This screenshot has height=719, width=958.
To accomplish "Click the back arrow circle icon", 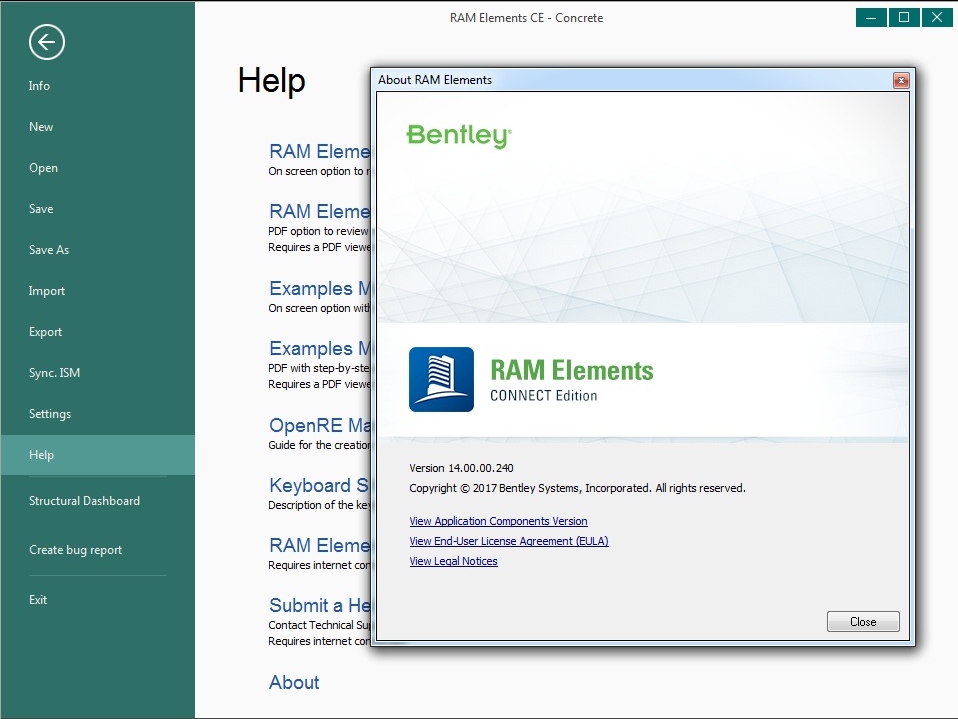I will click(46, 42).
